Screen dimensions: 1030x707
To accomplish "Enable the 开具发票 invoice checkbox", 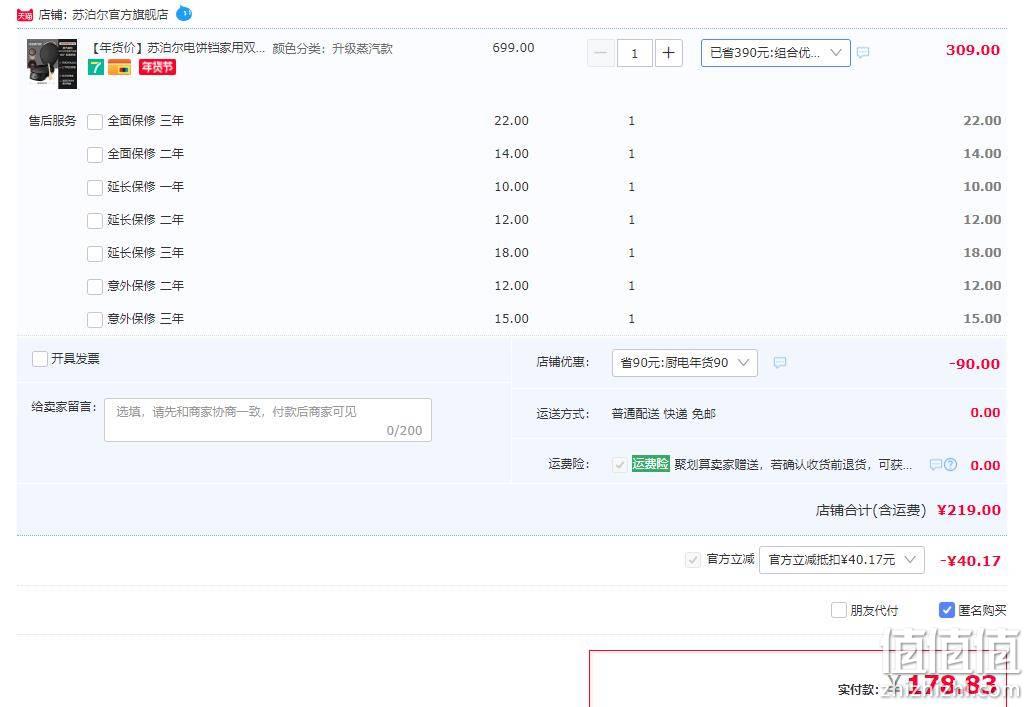I will pos(40,359).
